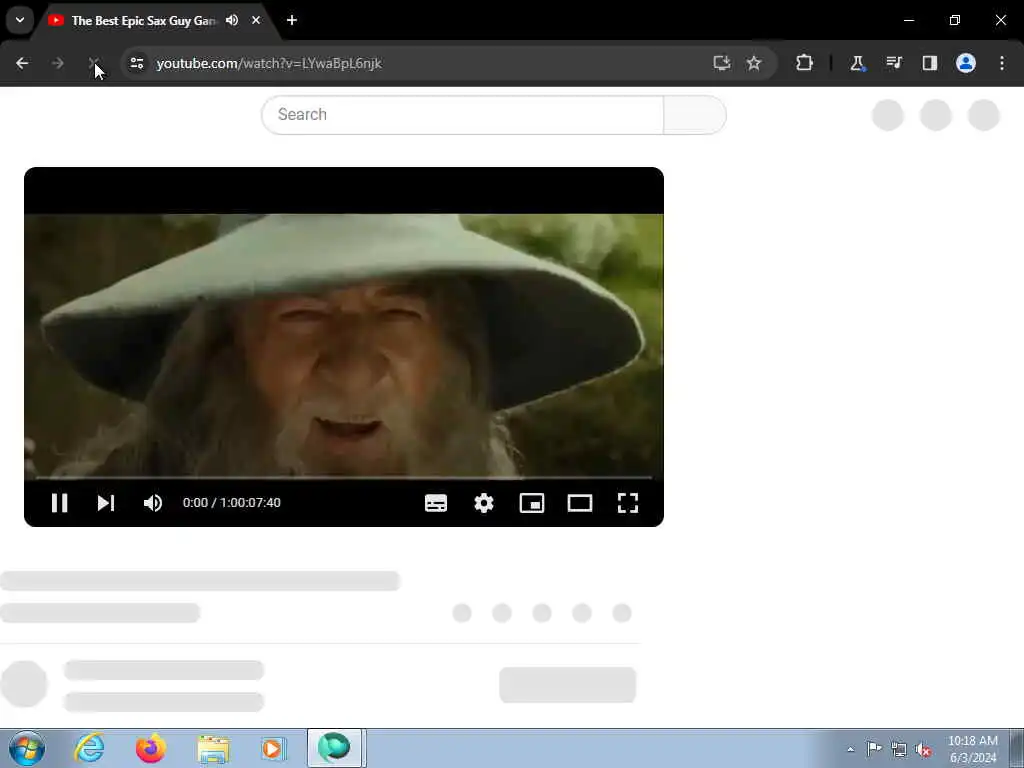
Task: Mute the tab via speaker icon
Action: click(x=232, y=20)
